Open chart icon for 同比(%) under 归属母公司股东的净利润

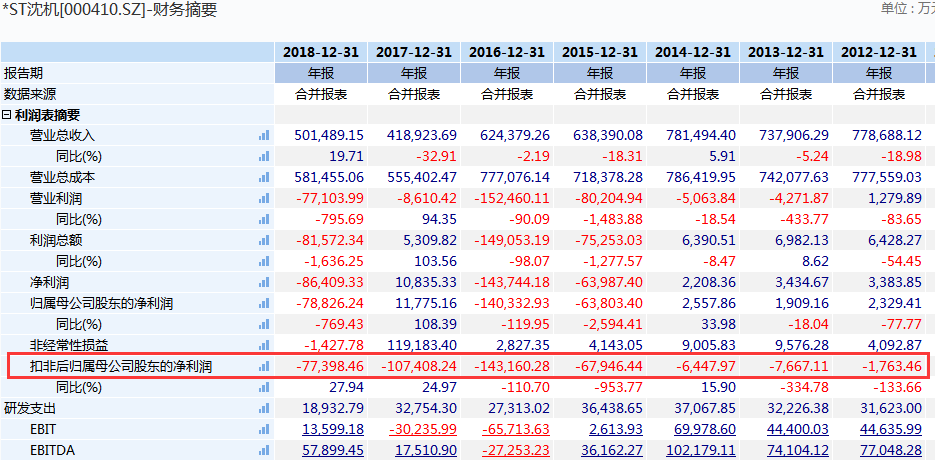(x=264, y=325)
